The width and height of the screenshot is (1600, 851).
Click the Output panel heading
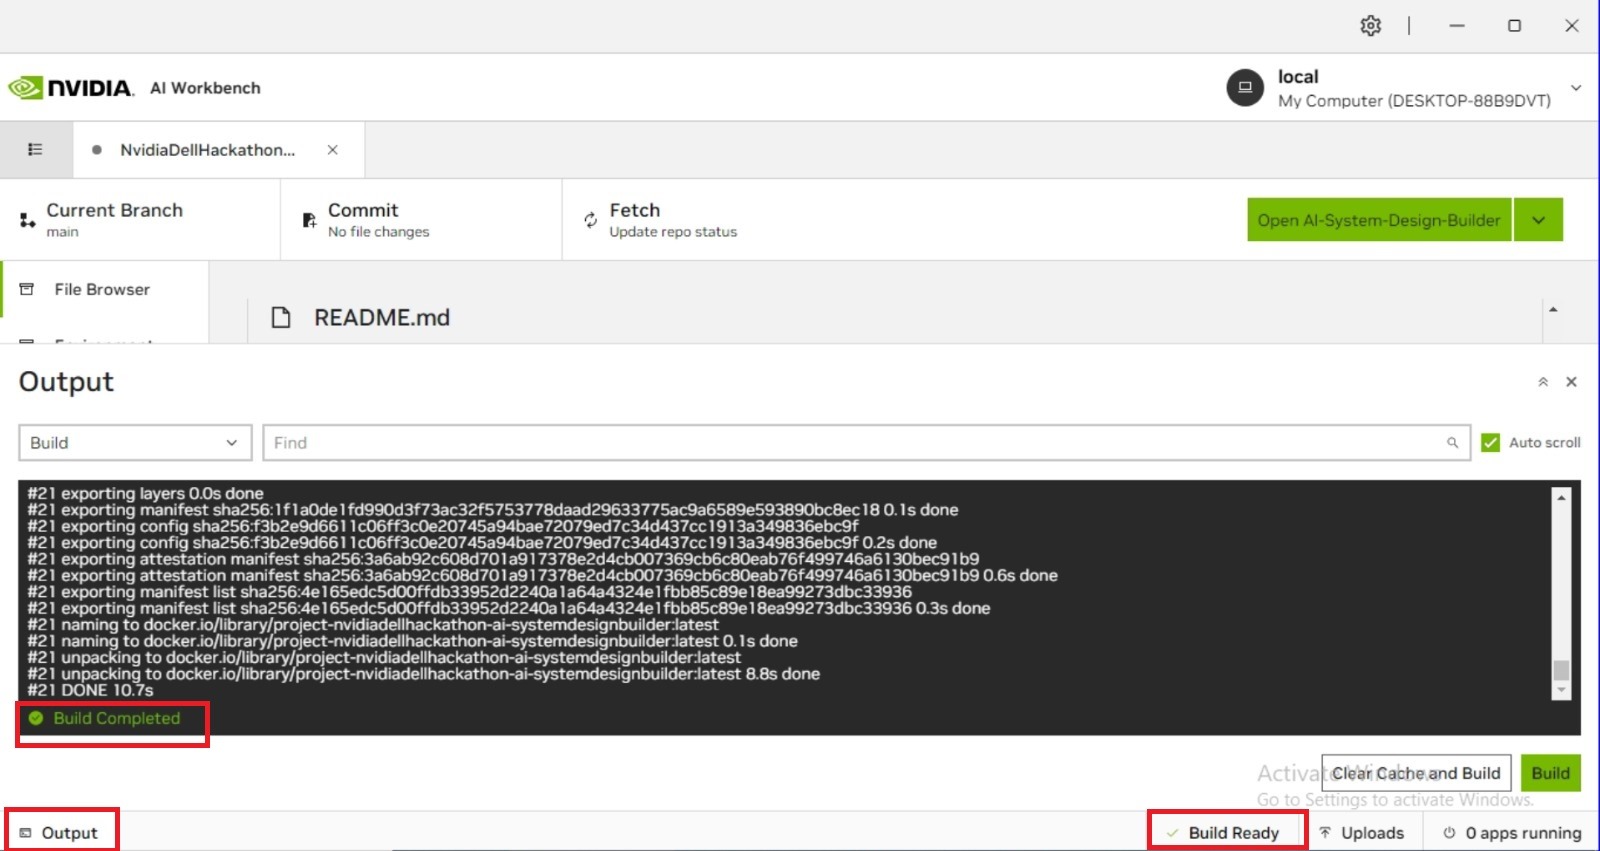66,382
